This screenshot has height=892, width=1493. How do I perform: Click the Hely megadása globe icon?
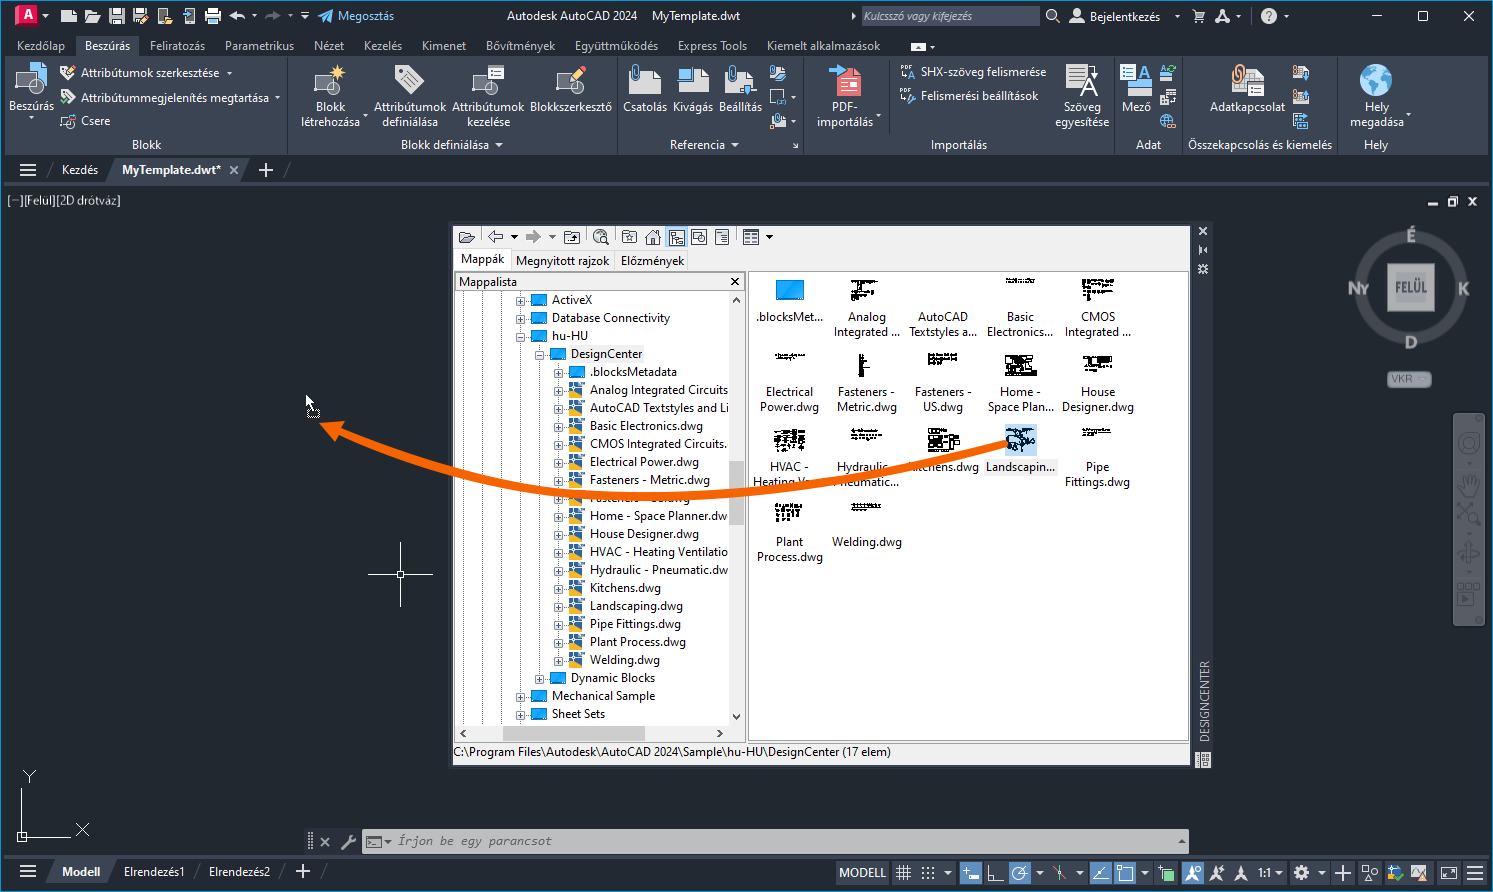tap(1376, 82)
